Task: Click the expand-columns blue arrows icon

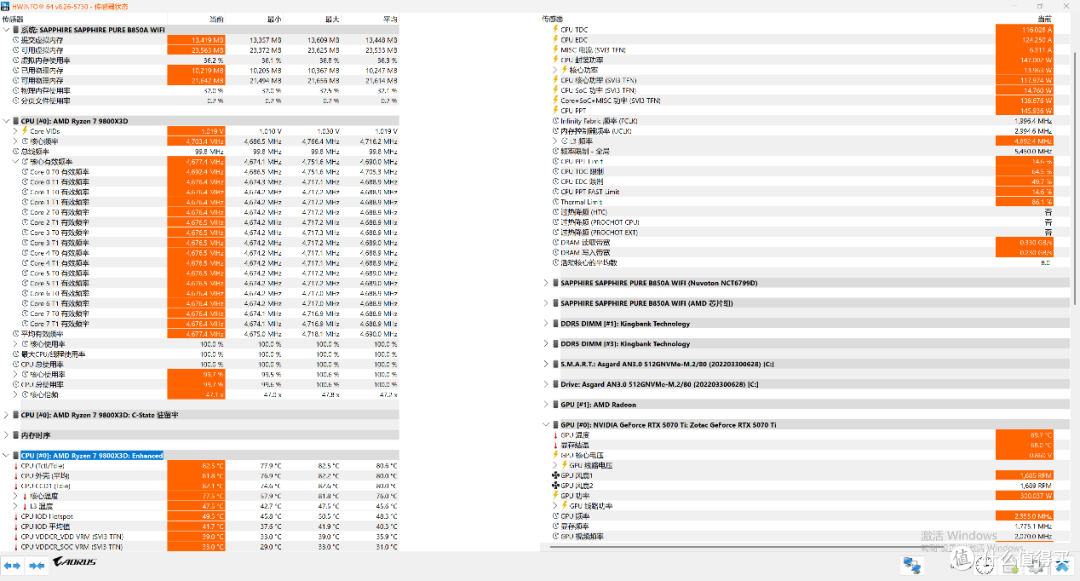Action: pyautogui.click(x=12, y=565)
